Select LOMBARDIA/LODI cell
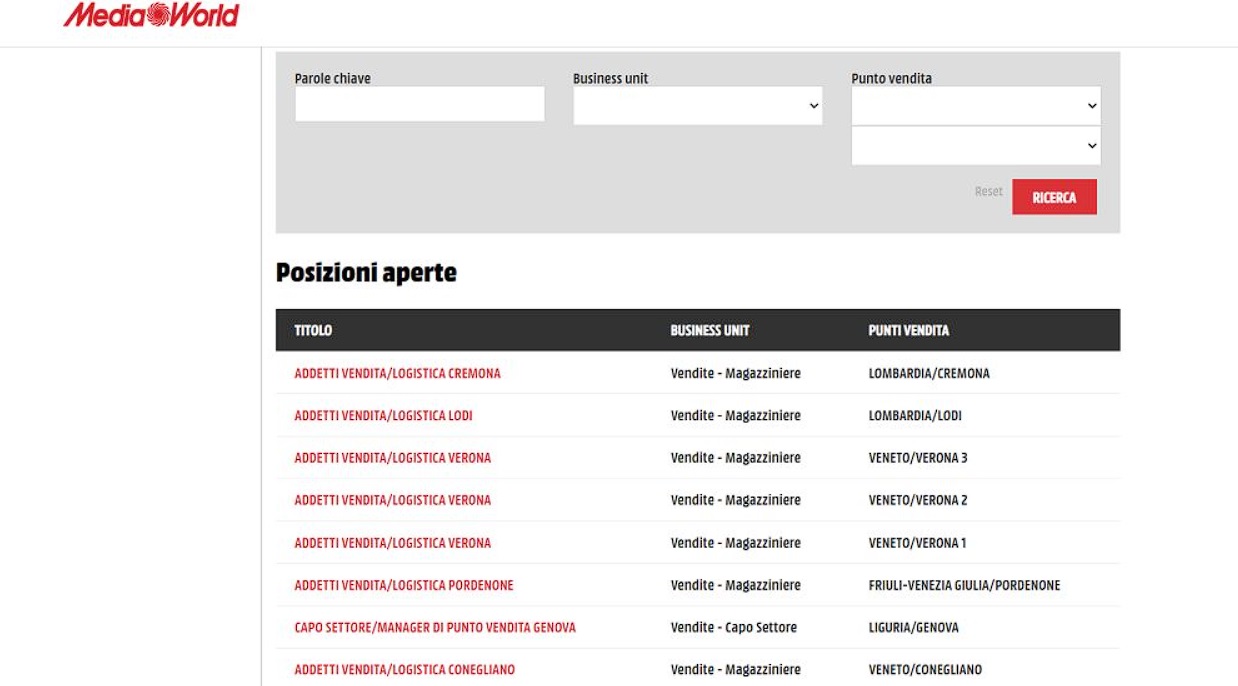 (915, 415)
